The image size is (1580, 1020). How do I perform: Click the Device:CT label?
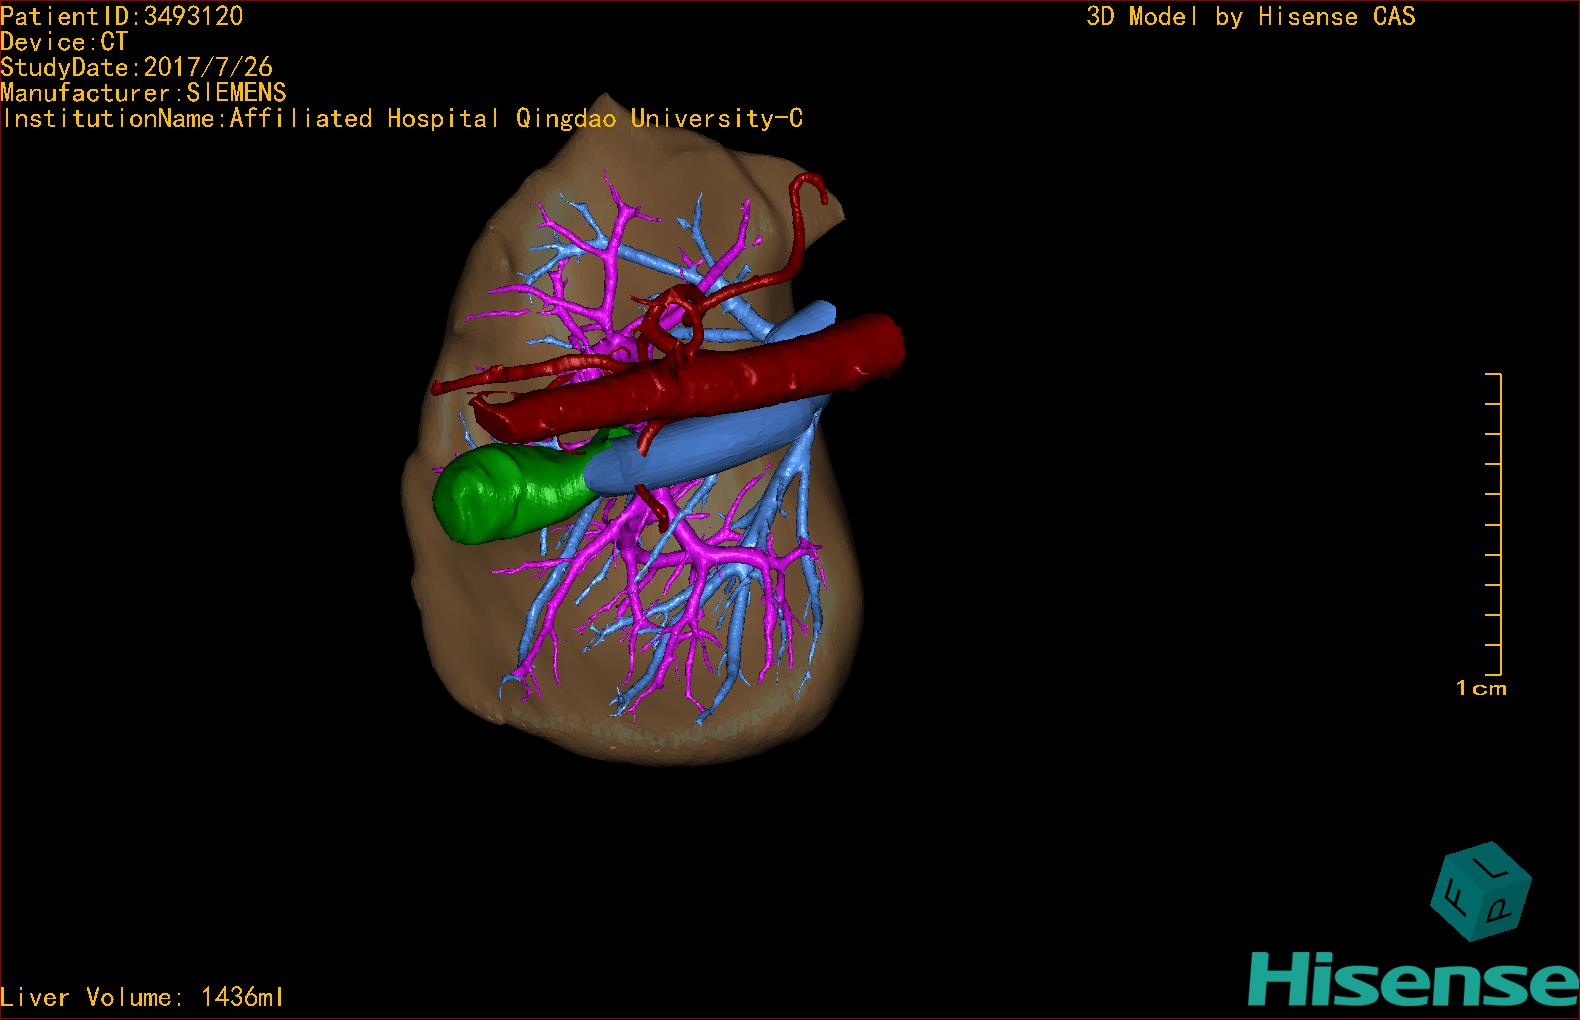coord(64,42)
